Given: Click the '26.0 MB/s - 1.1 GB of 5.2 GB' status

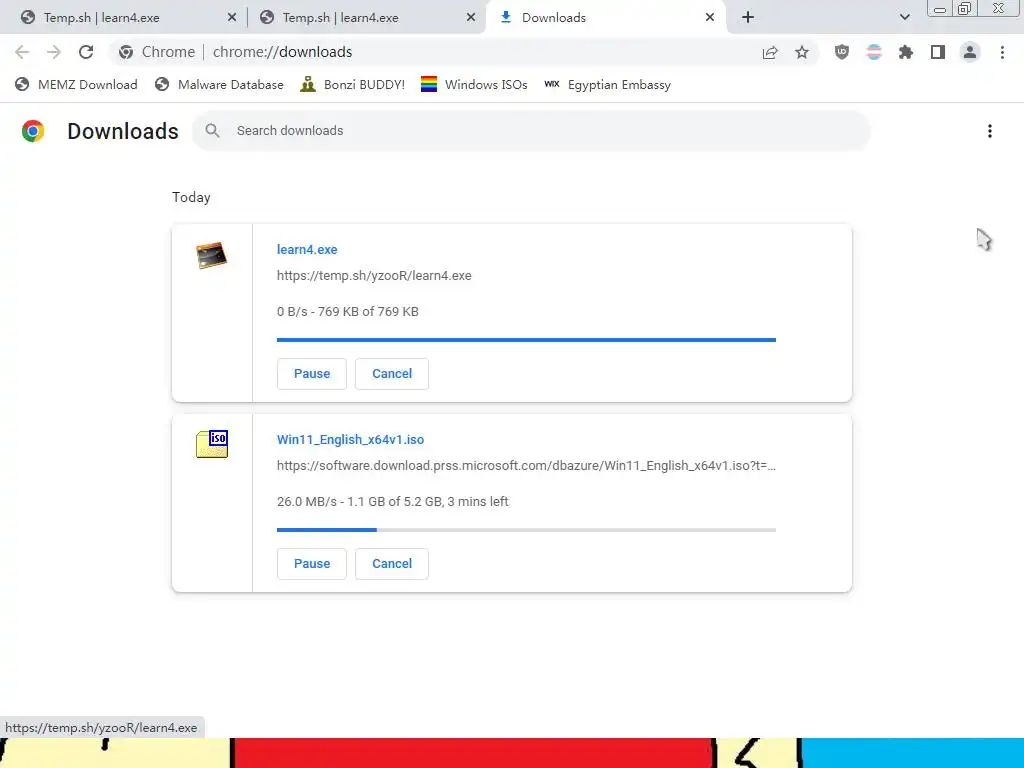Looking at the screenshot, I should (x=392, y=502).
